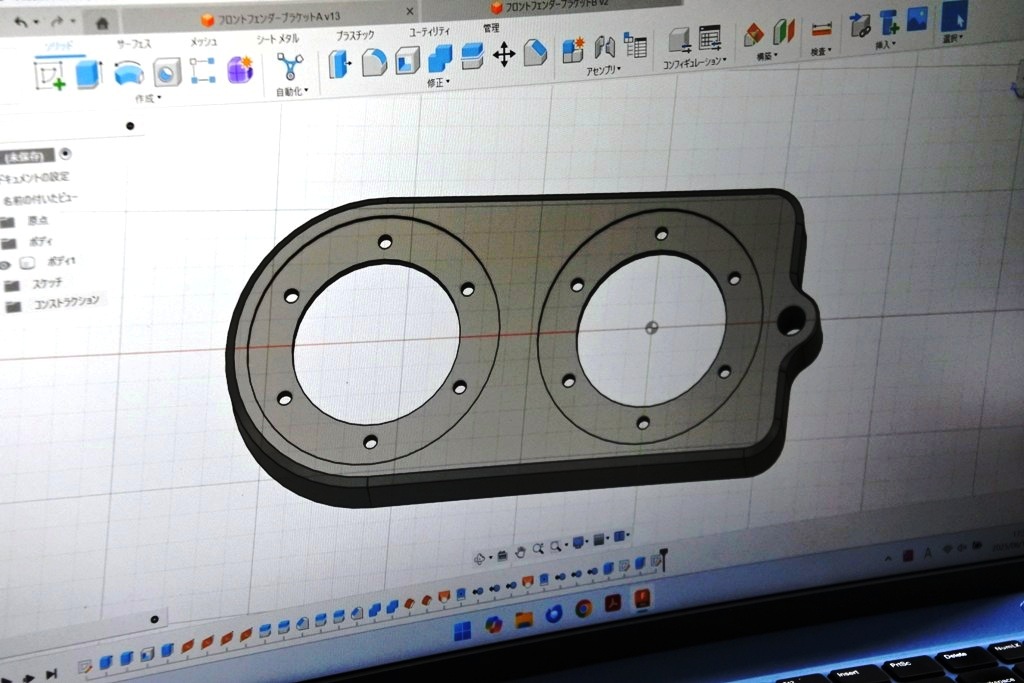The width and height of the screenshot is (1024, 683).
Task: Click the Home button left of document tabs
Action: [102, 22]
